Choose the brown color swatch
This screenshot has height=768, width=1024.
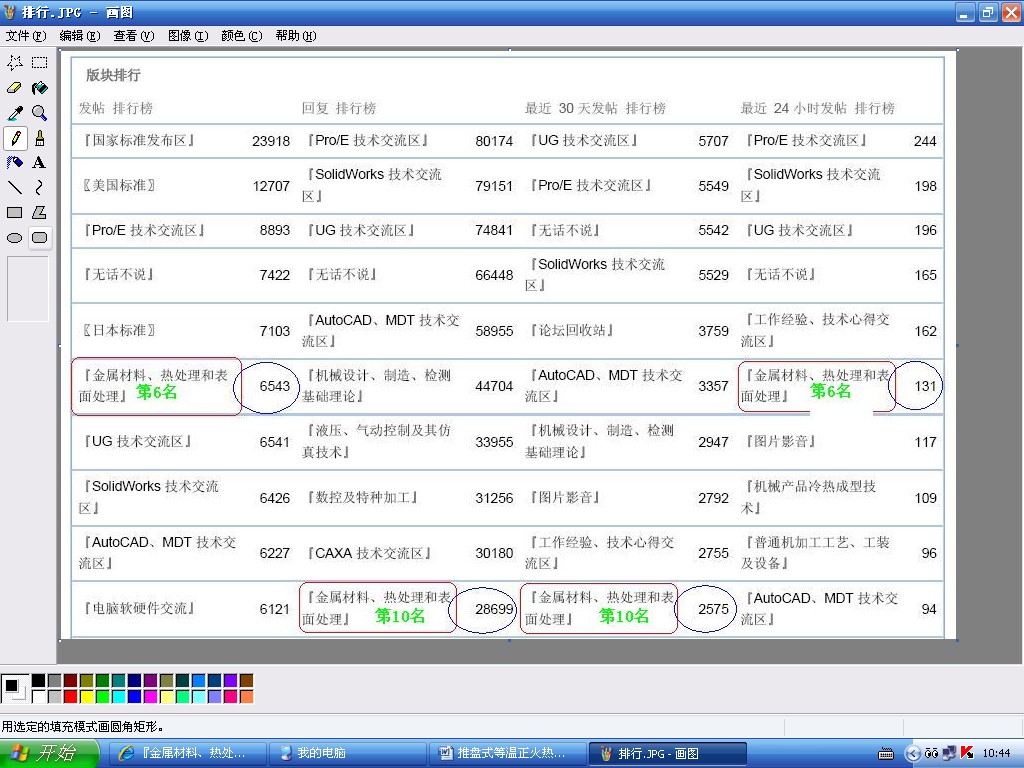[246, 681]
